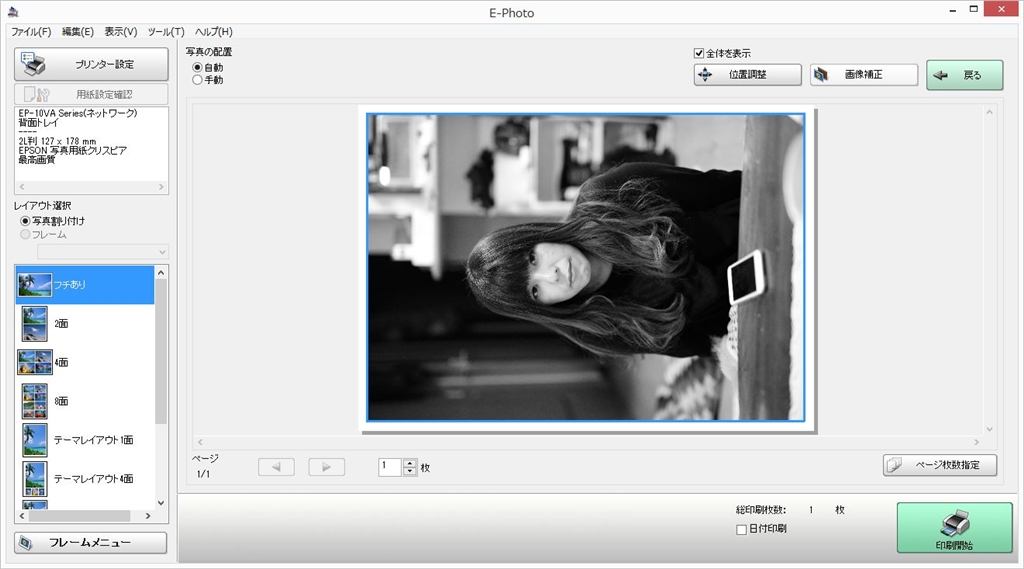
Task: Increase copies with stepper up arrow
Action: pyautogui.click(x=409, y=463)
